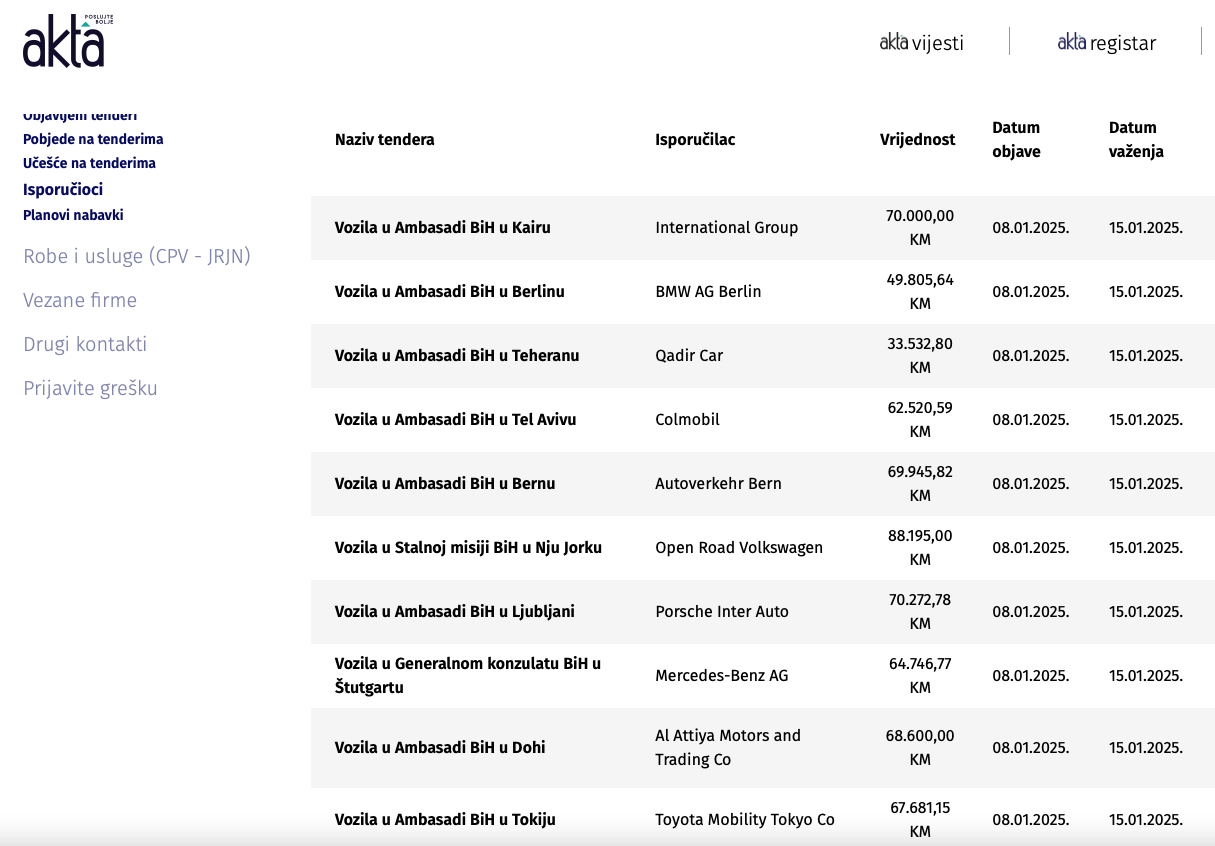Image resolution: width=1215 pixels, height=846 pixels.
Task: Open akta registar section
Action: click(1106, 42)
